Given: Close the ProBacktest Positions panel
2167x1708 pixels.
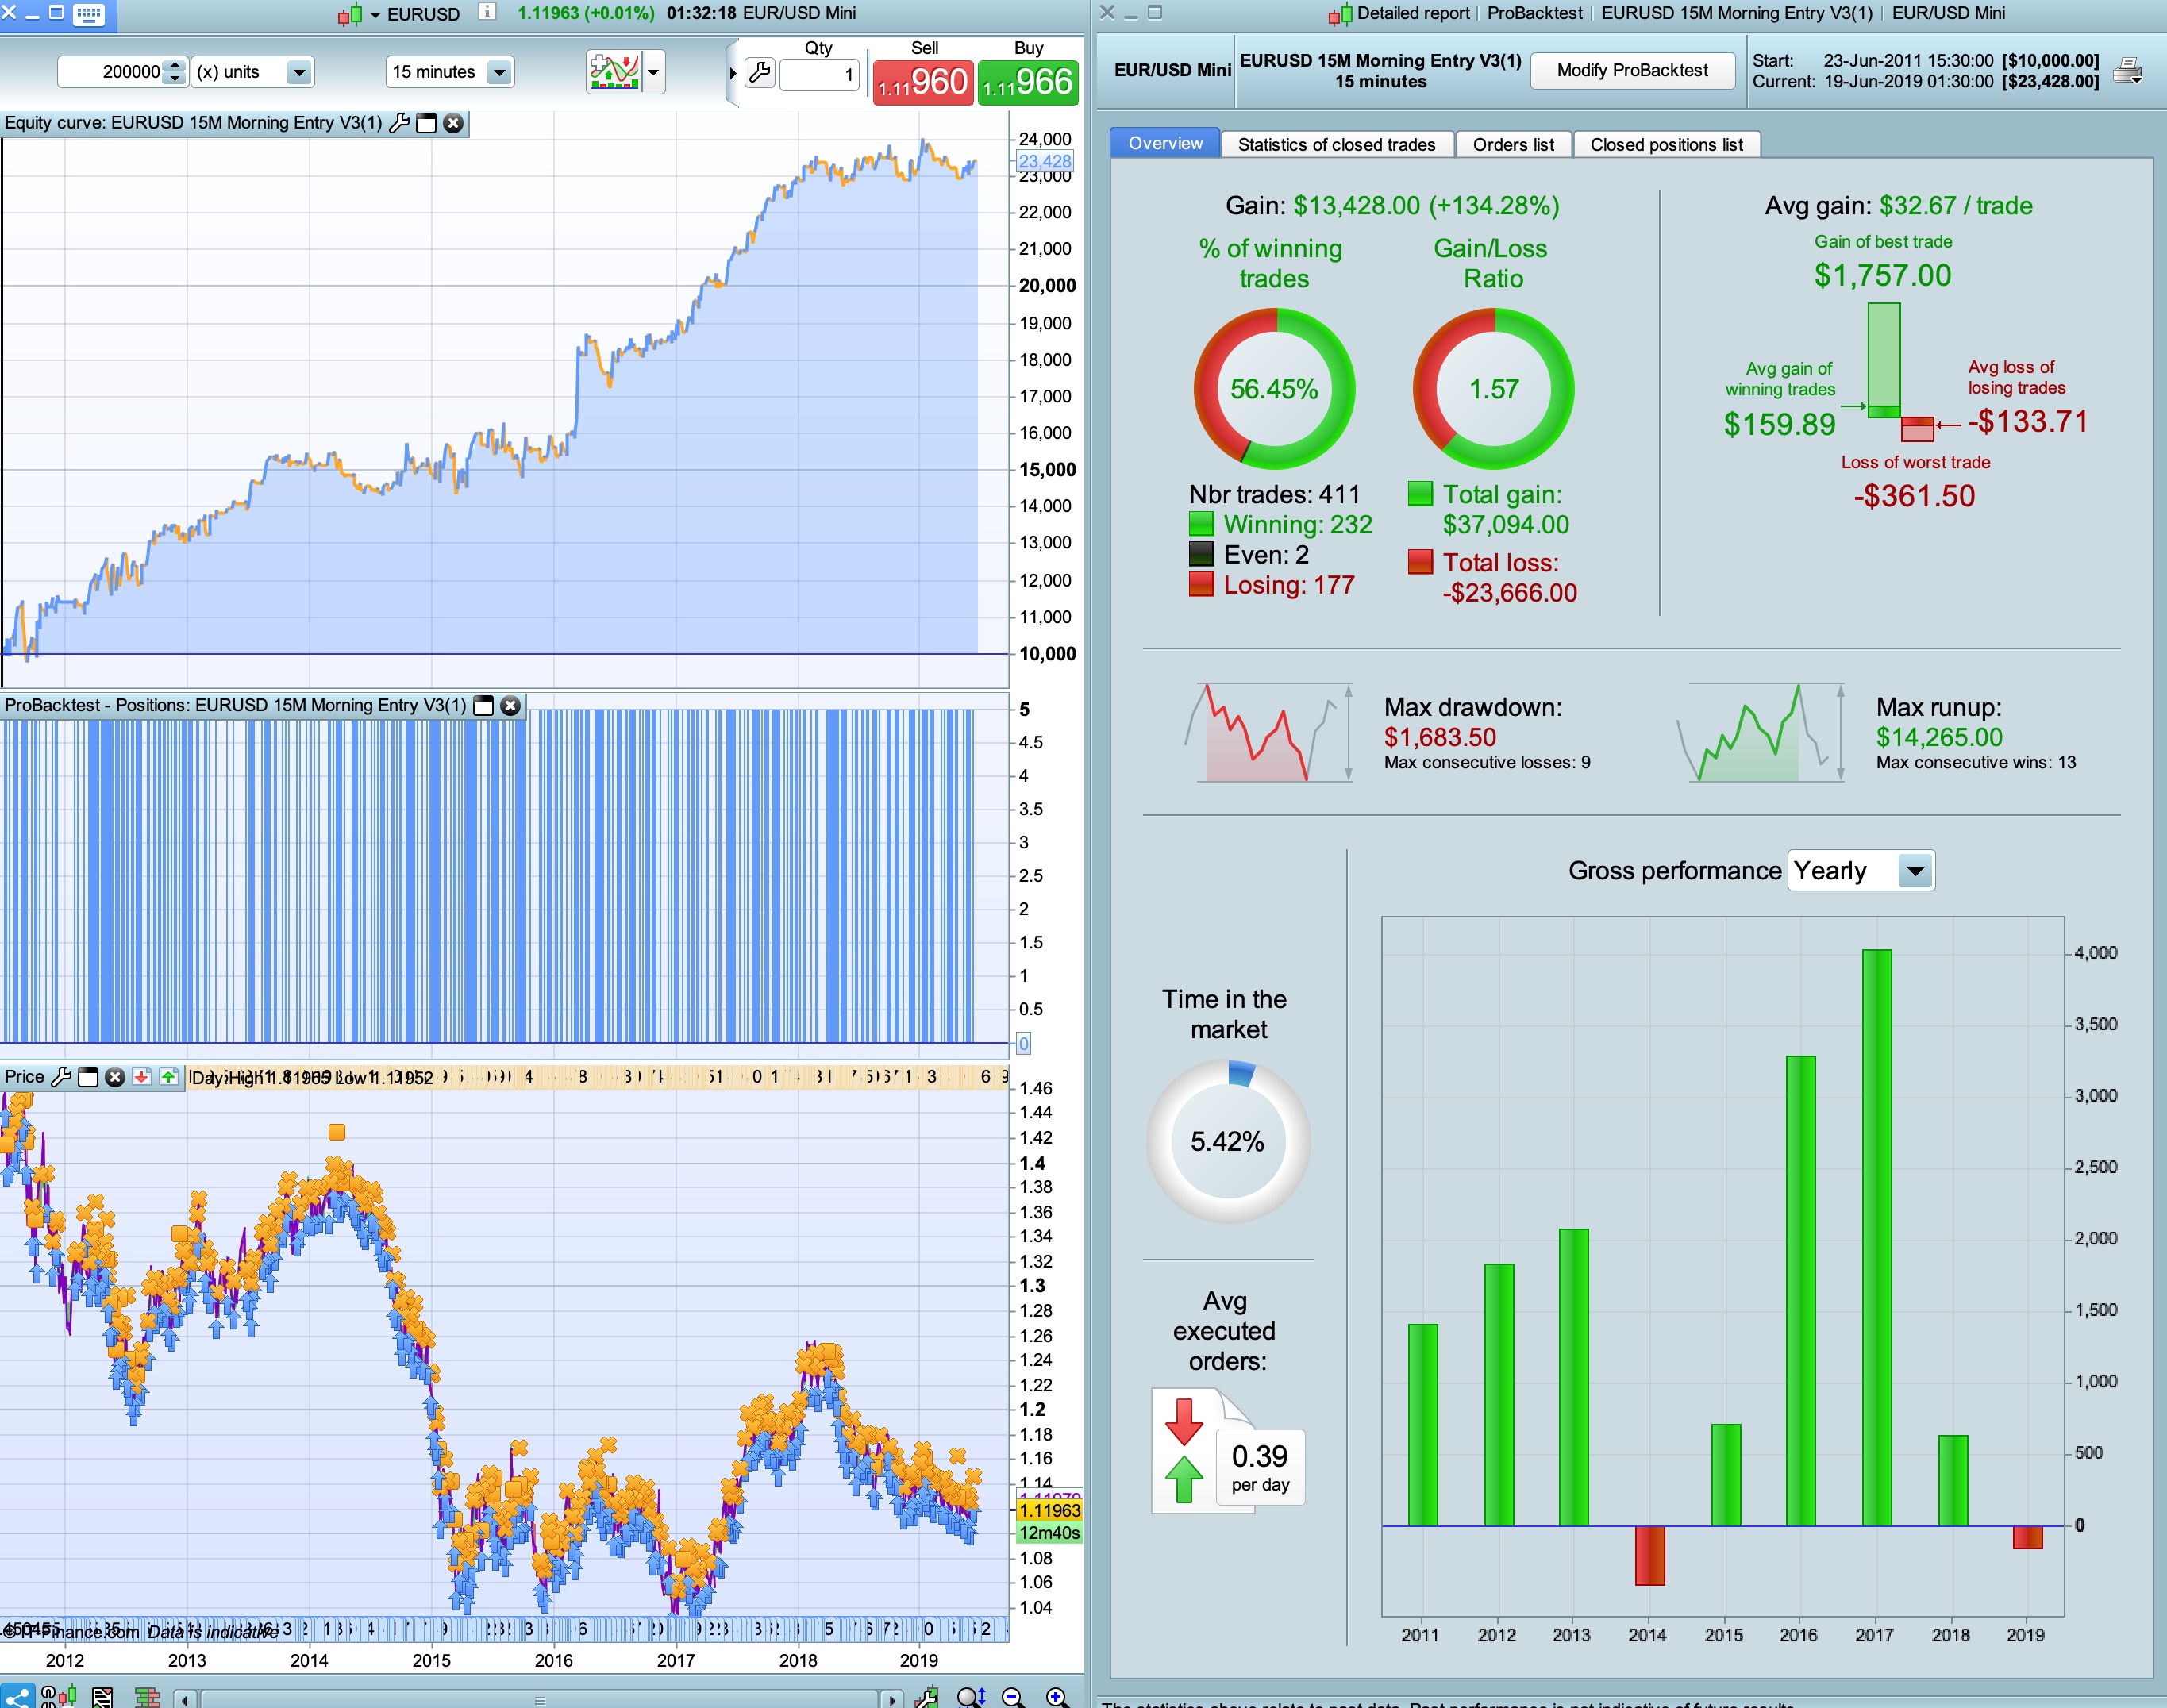Looking at the screenshot, I should (x=510, y=706).
